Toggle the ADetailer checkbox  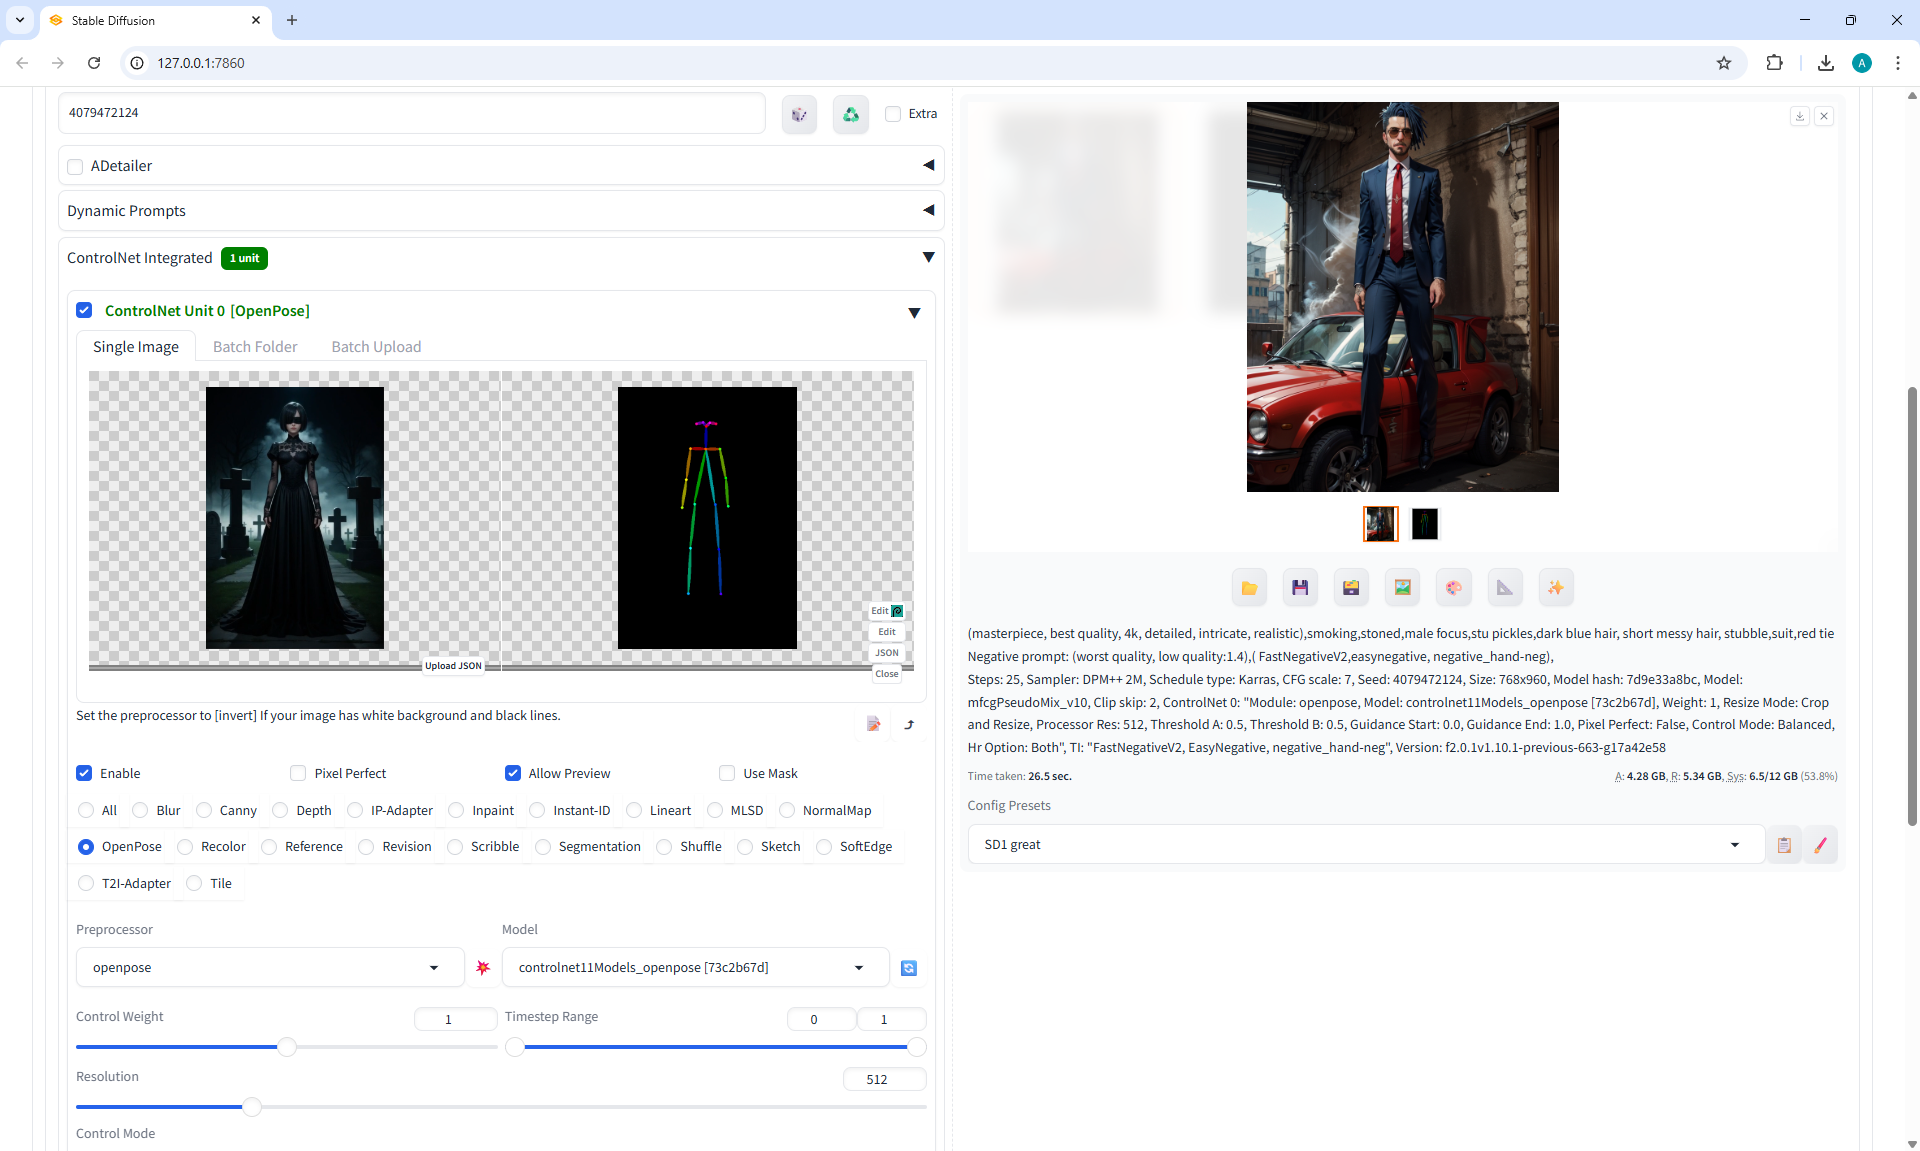coord(75,166)
